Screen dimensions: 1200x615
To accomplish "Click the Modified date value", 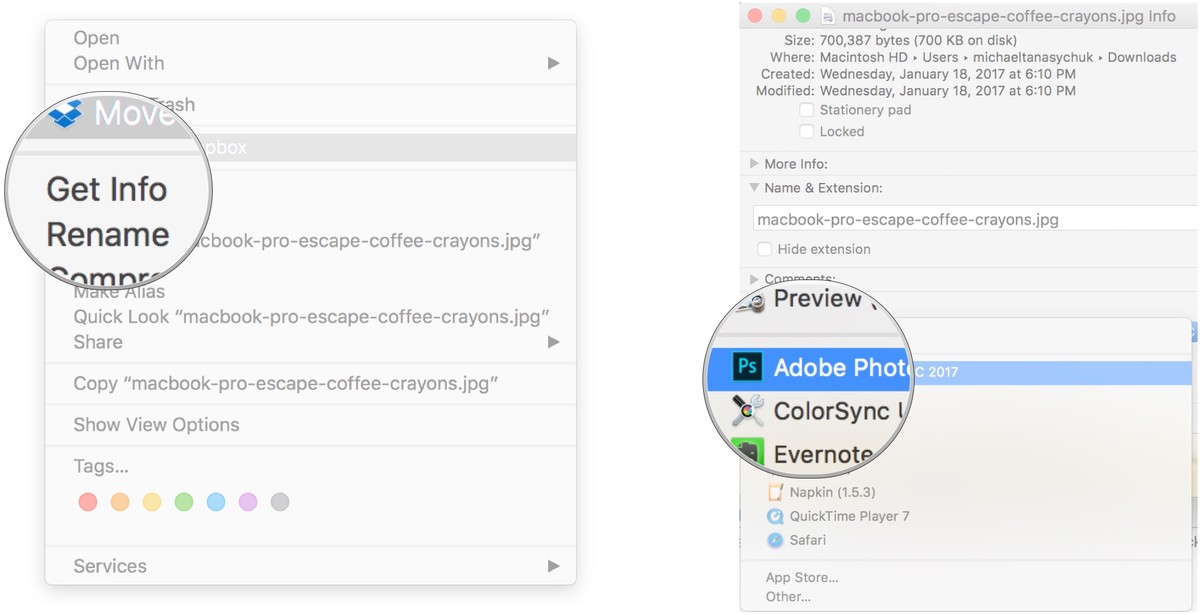I will 947,91.
